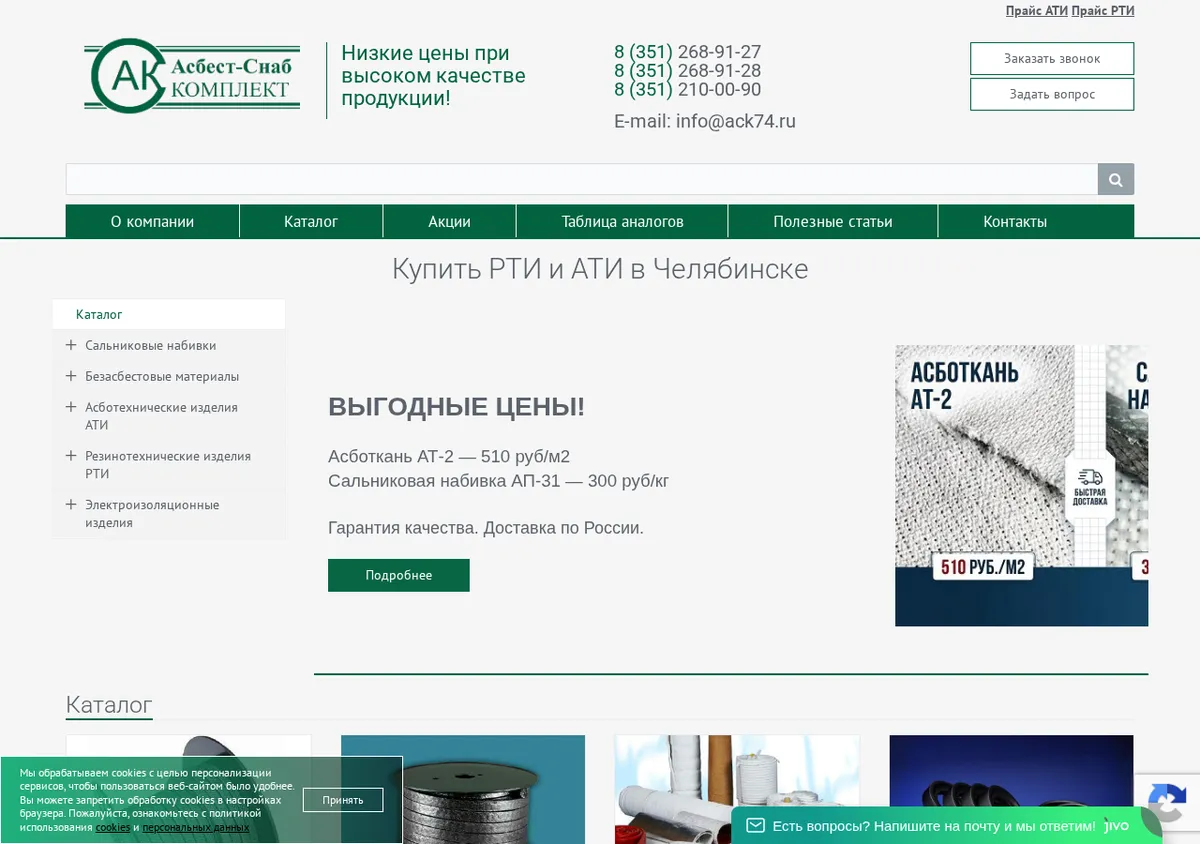The height and width of the screenshot is (844, 1200).
Task: Open the Jivo mail envelope icon
Action: point(755,826)
